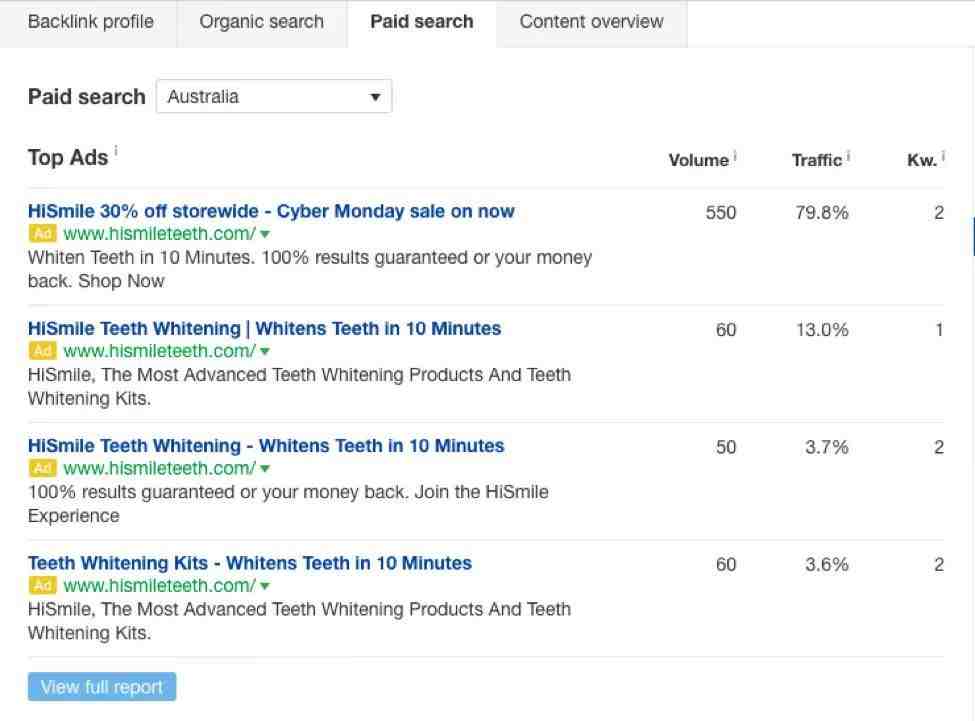The width and height of the screenshot is (975, 721).
Task: Click Ad badge under HiSmile Teeth Whitening - title
Action: point(42,468)
